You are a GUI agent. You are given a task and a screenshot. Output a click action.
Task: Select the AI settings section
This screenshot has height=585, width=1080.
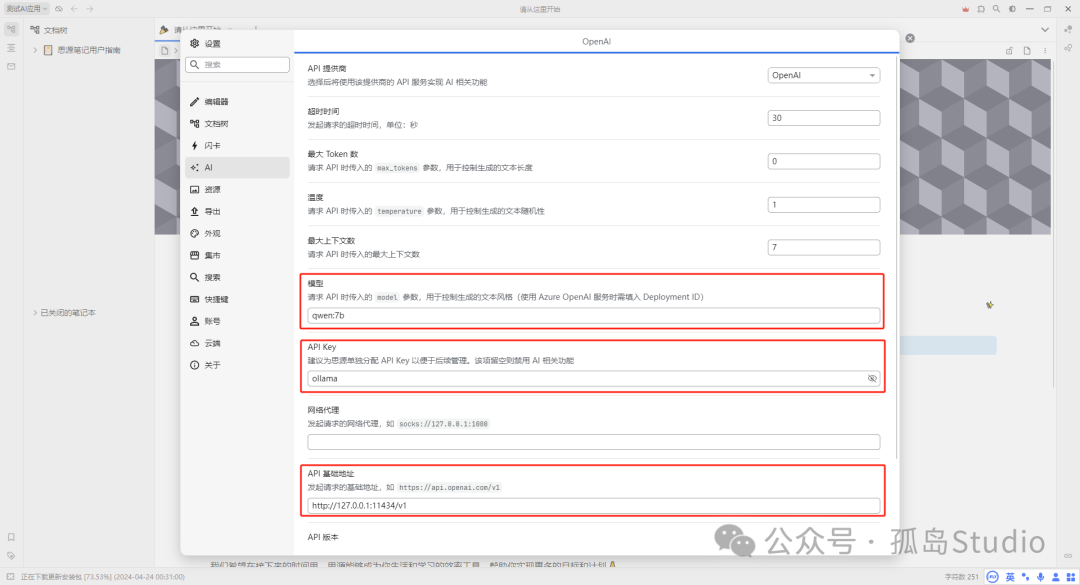tap(237, 167)
